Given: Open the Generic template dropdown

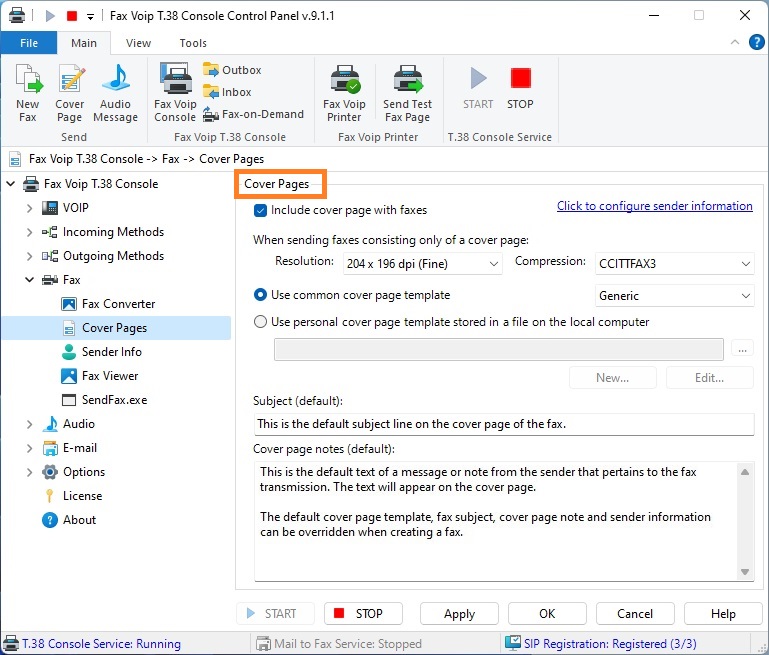Looking at the screenshot, I should coord(674,296).
